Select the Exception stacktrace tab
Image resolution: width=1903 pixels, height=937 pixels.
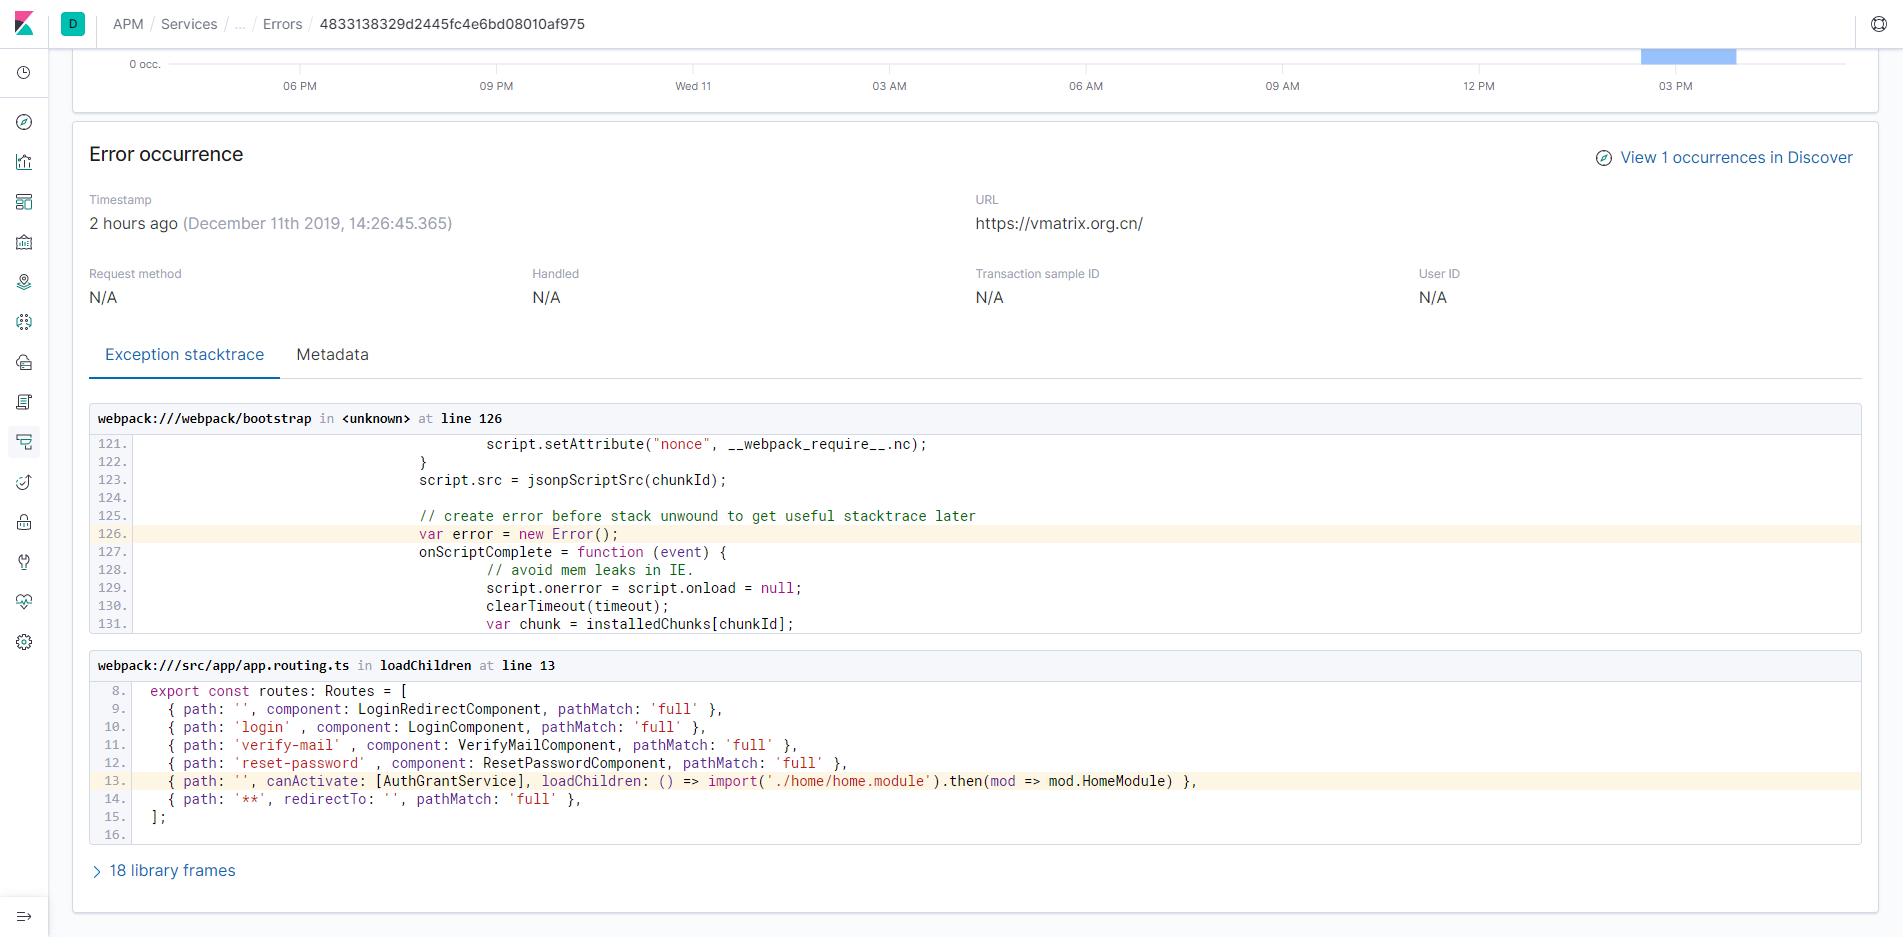185,355
